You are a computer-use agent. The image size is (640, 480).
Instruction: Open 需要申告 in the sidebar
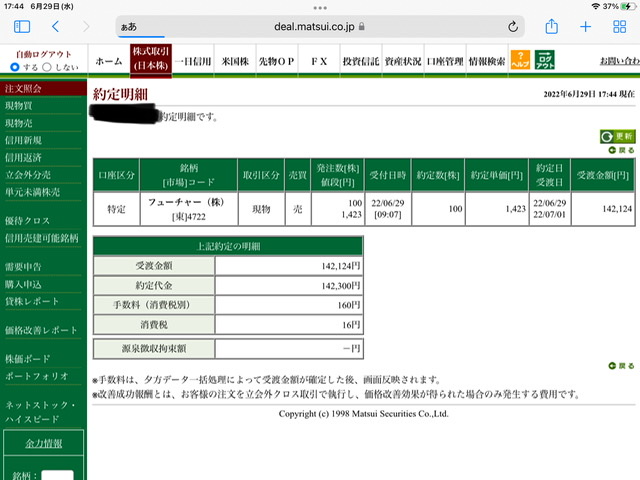(23, 267)
